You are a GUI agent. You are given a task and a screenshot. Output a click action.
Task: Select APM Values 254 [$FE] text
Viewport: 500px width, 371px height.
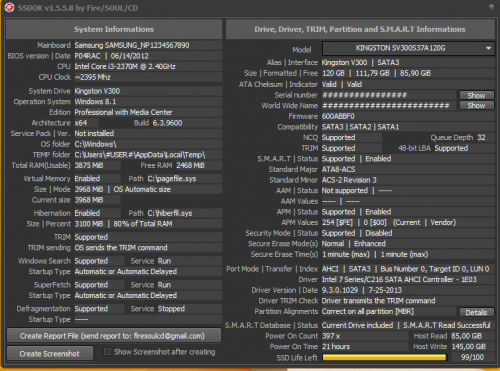(x=337, y=222)
